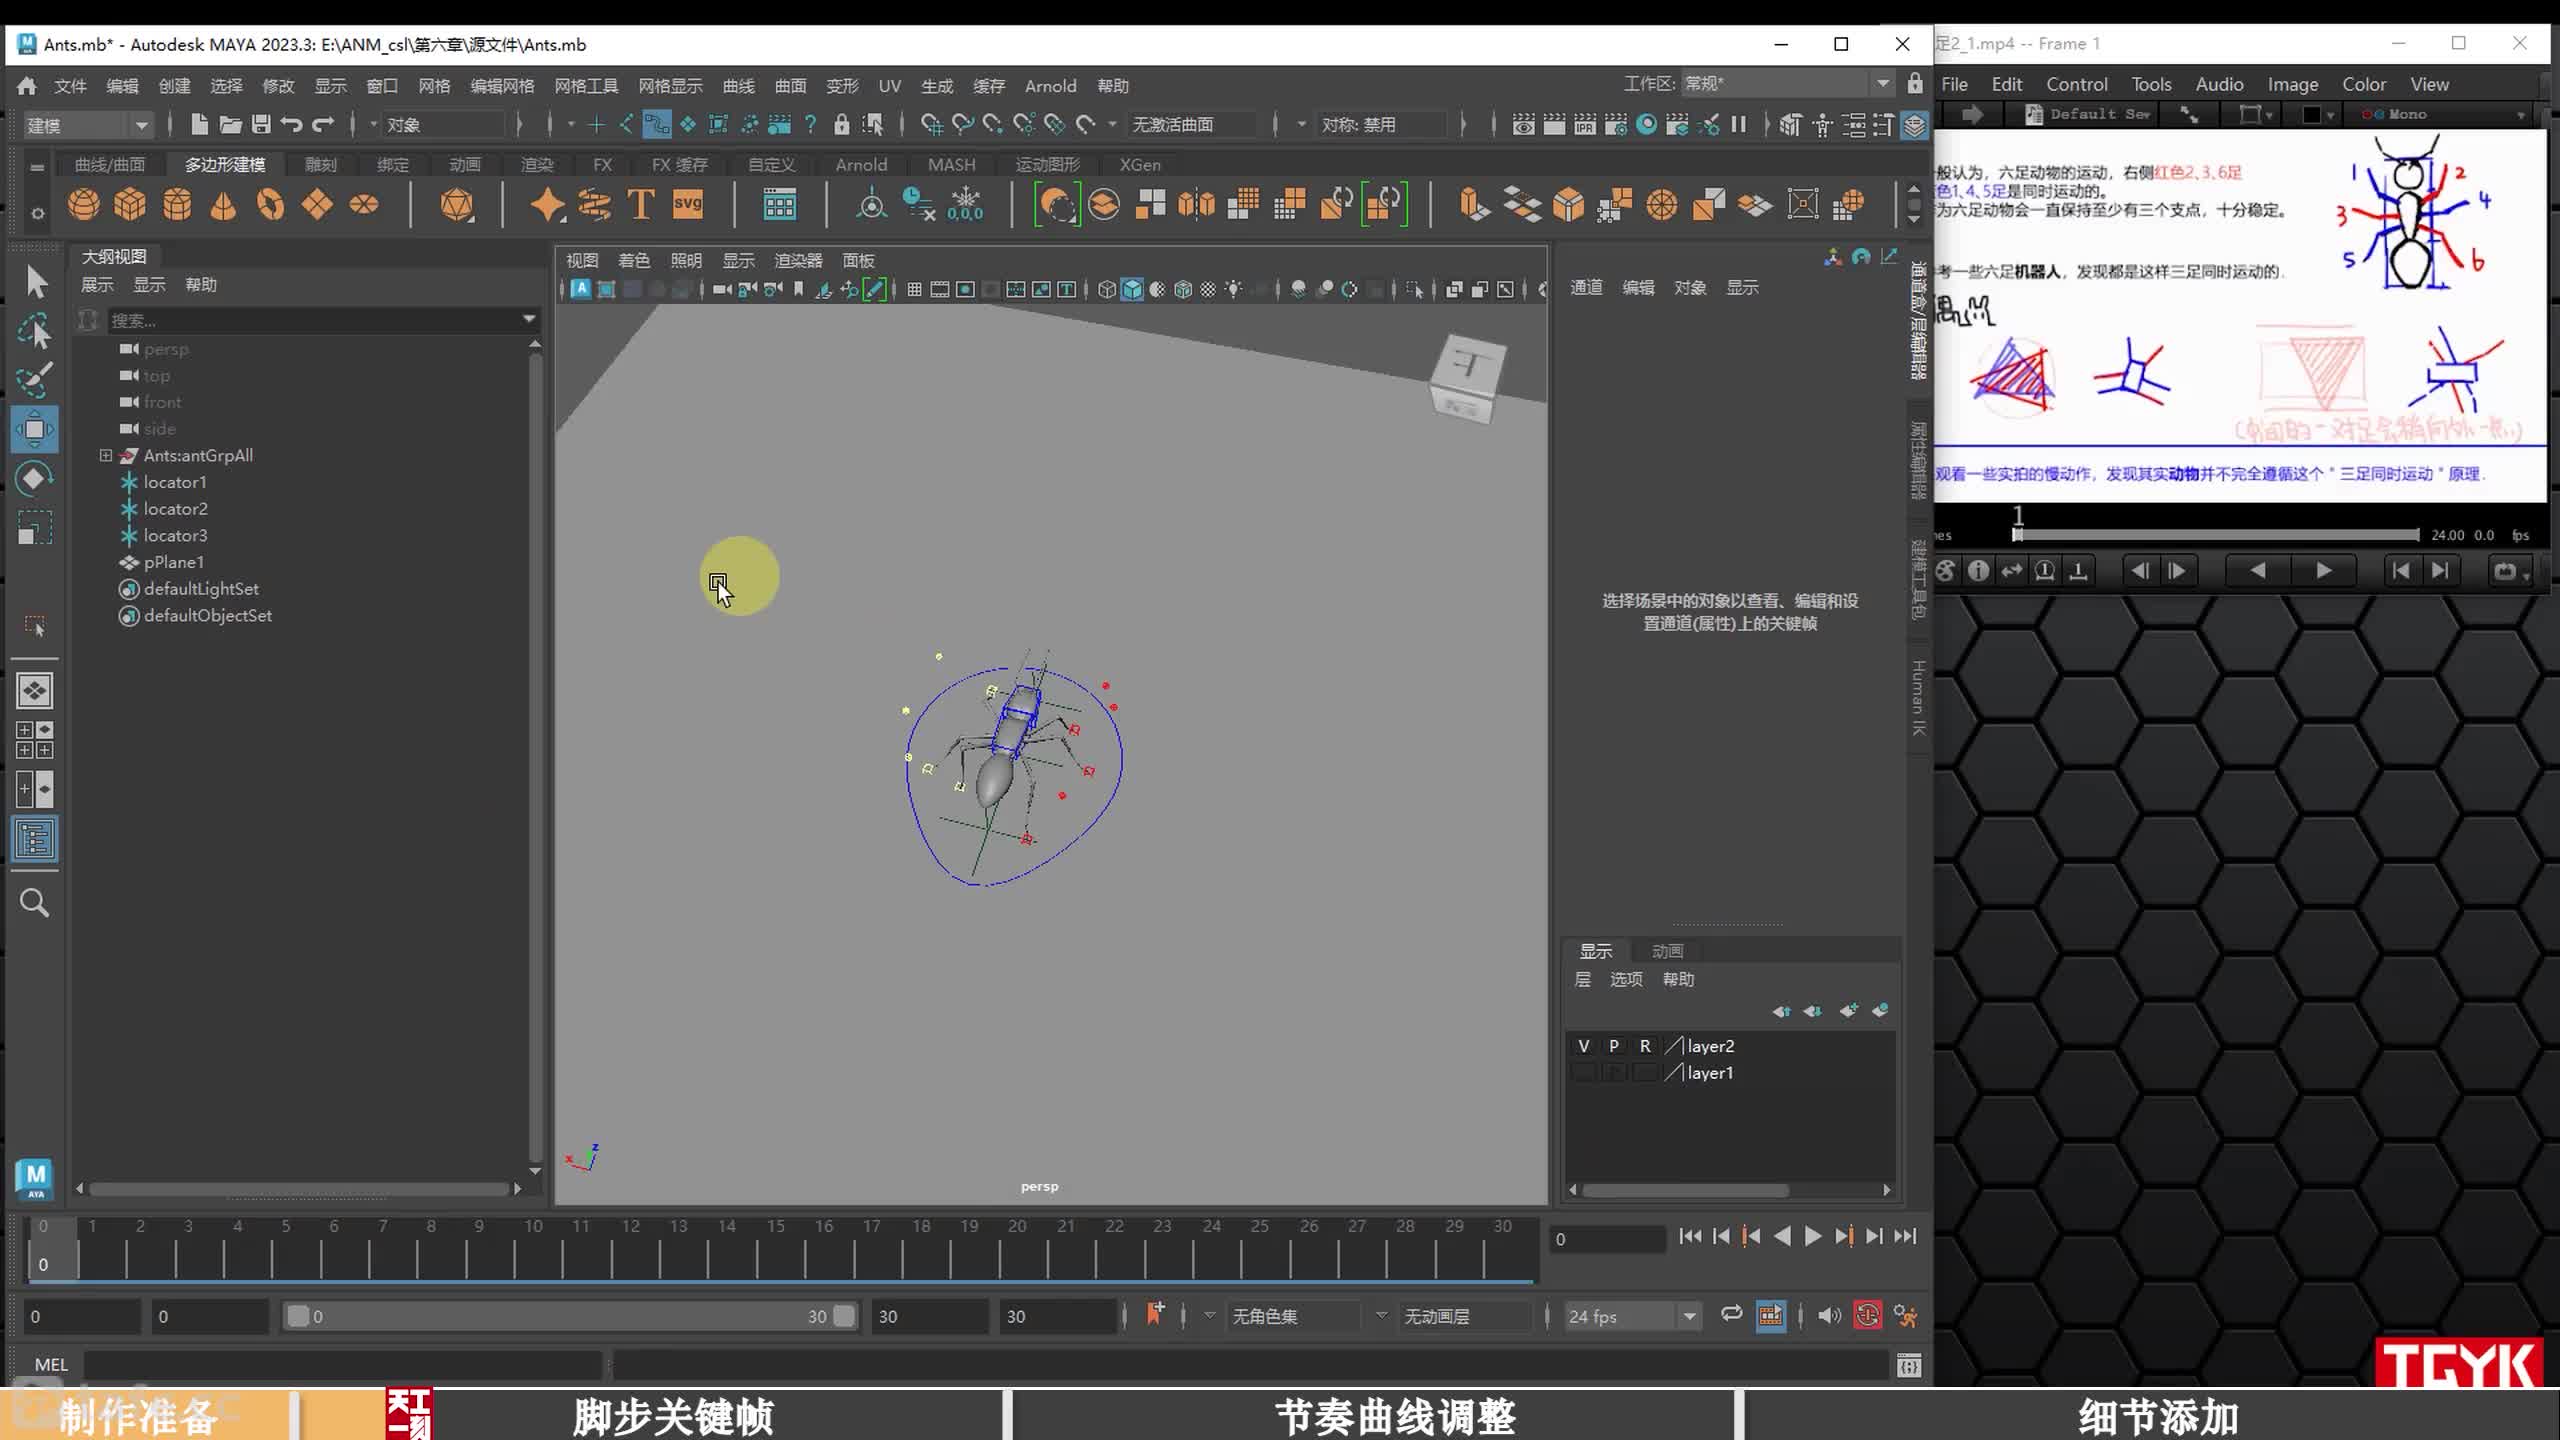
Task: Open the search icon in the toolbox
Action: coord(35,903)
